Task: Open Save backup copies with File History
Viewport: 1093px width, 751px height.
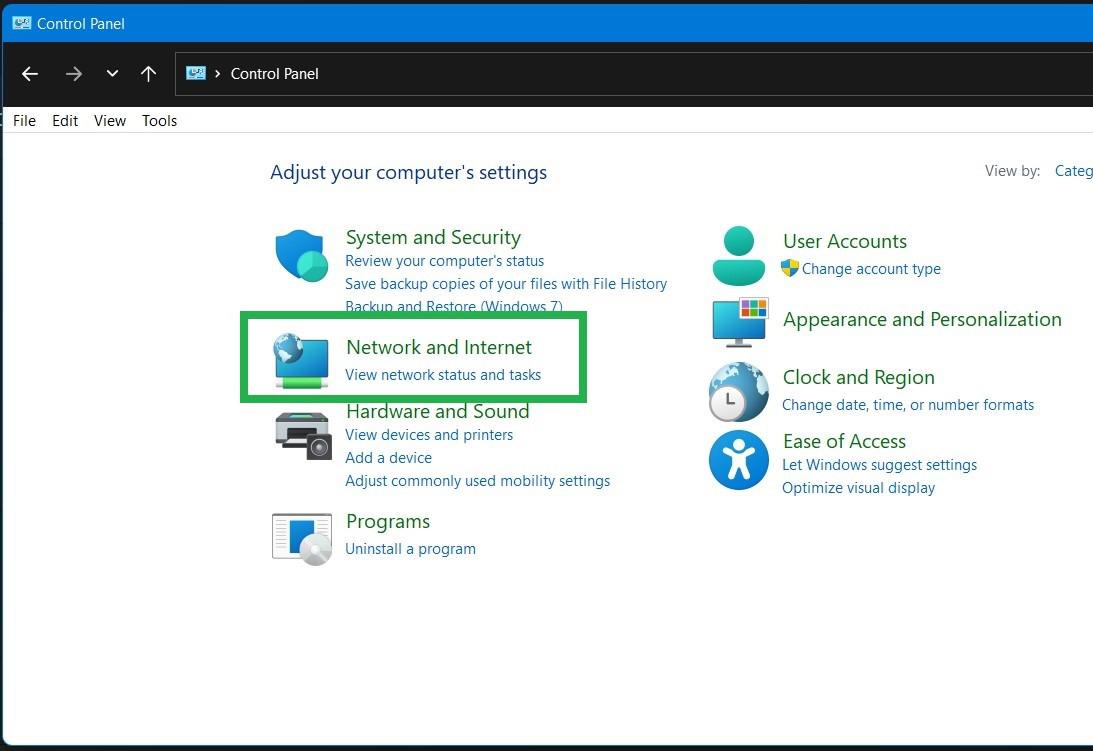Action: tap(506, 284)
